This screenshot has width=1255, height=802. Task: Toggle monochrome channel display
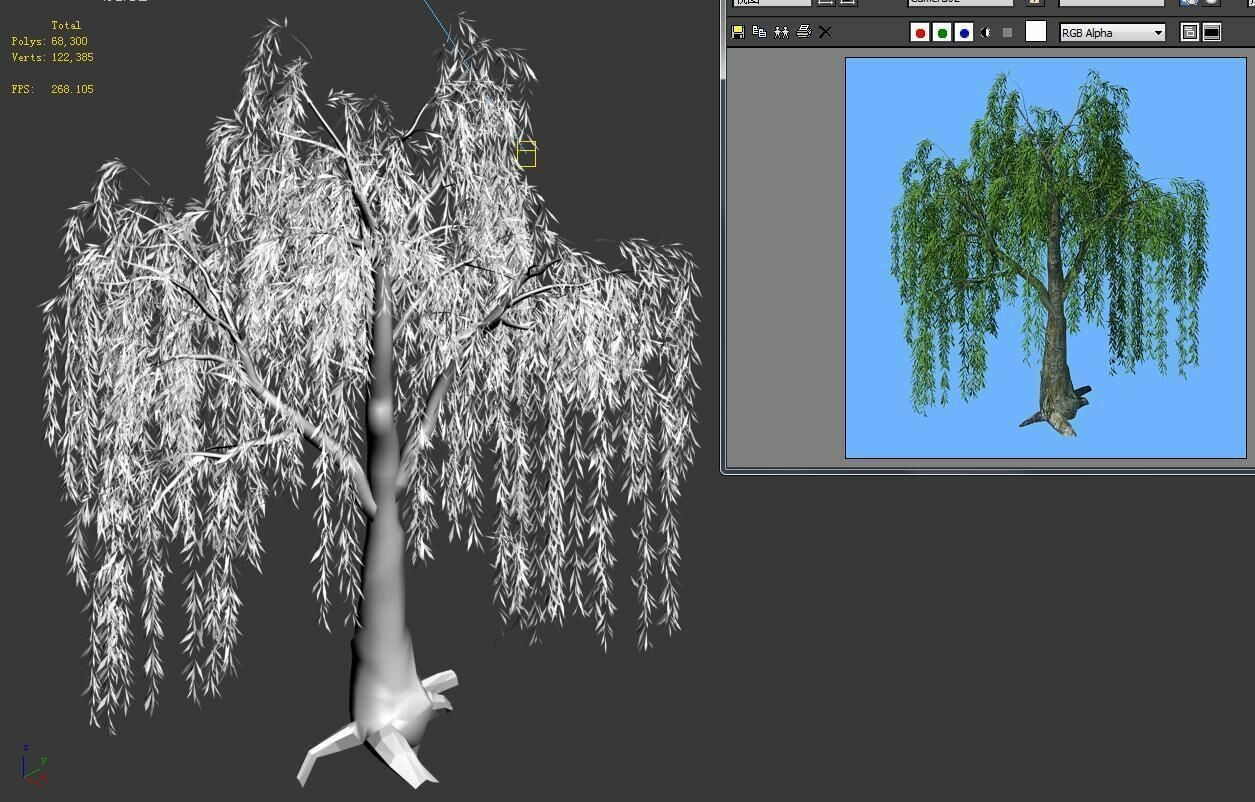pos(984,31)
